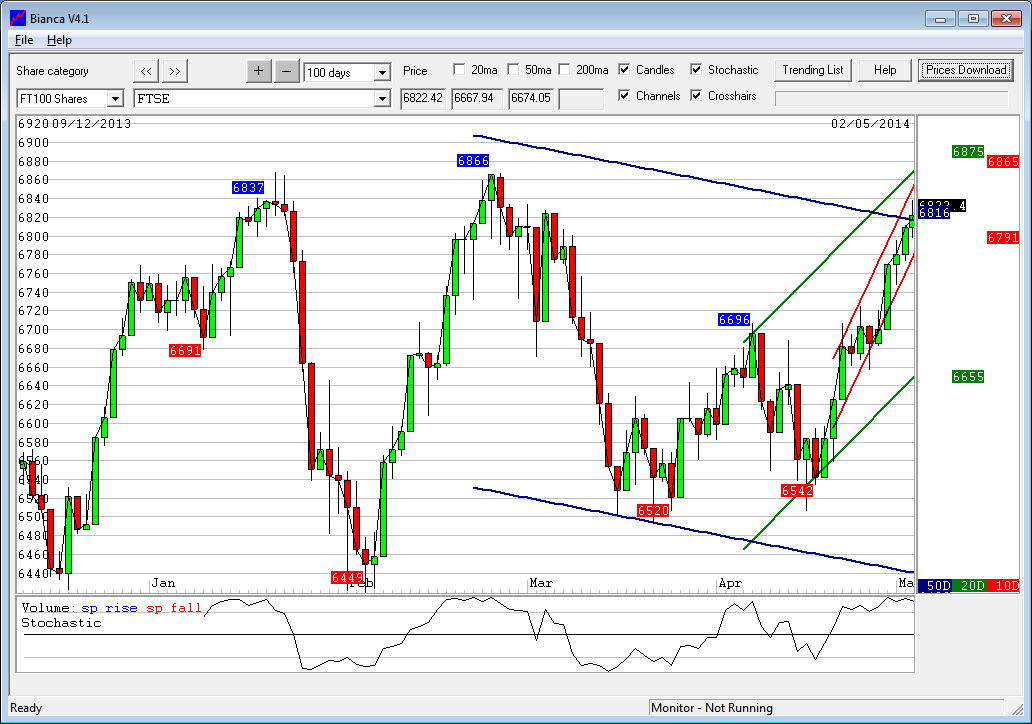The image size is (1032, 724).
Task: Expand the FT100 Shares category dropdown
Action: click(x=114, y=99)
